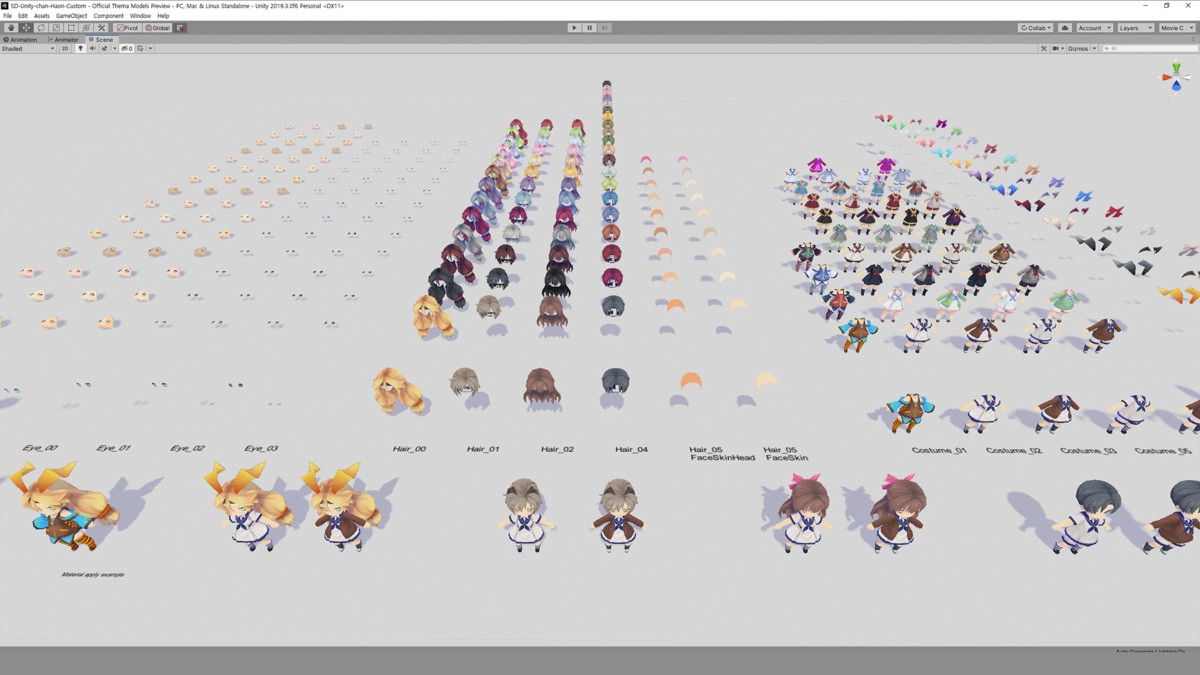
Task: Toggle Pivot handle position
Action: pos(128,28)
